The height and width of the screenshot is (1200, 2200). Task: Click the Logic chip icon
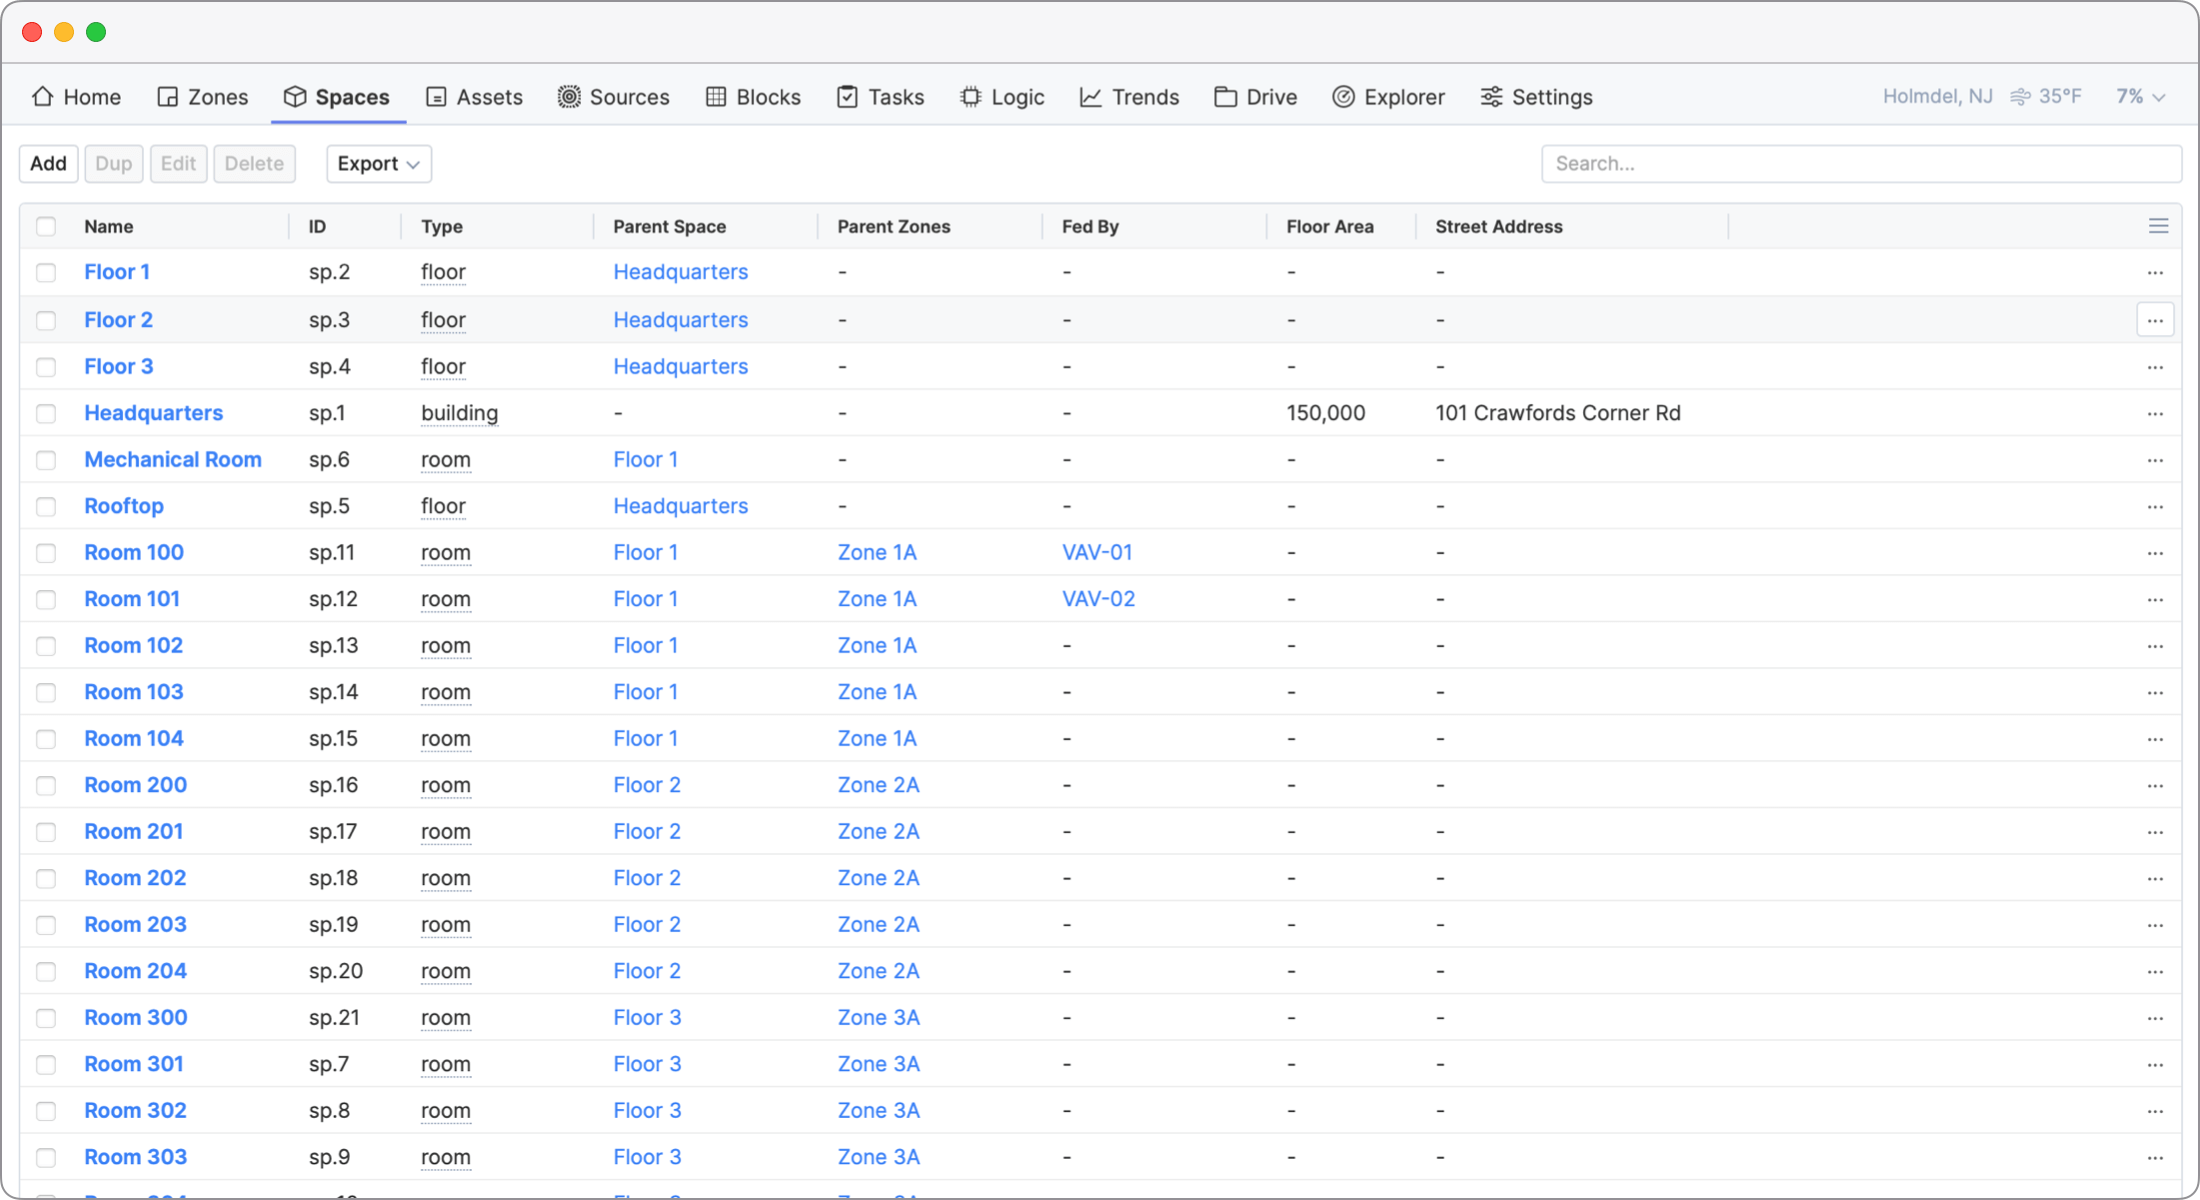(970, 97)
